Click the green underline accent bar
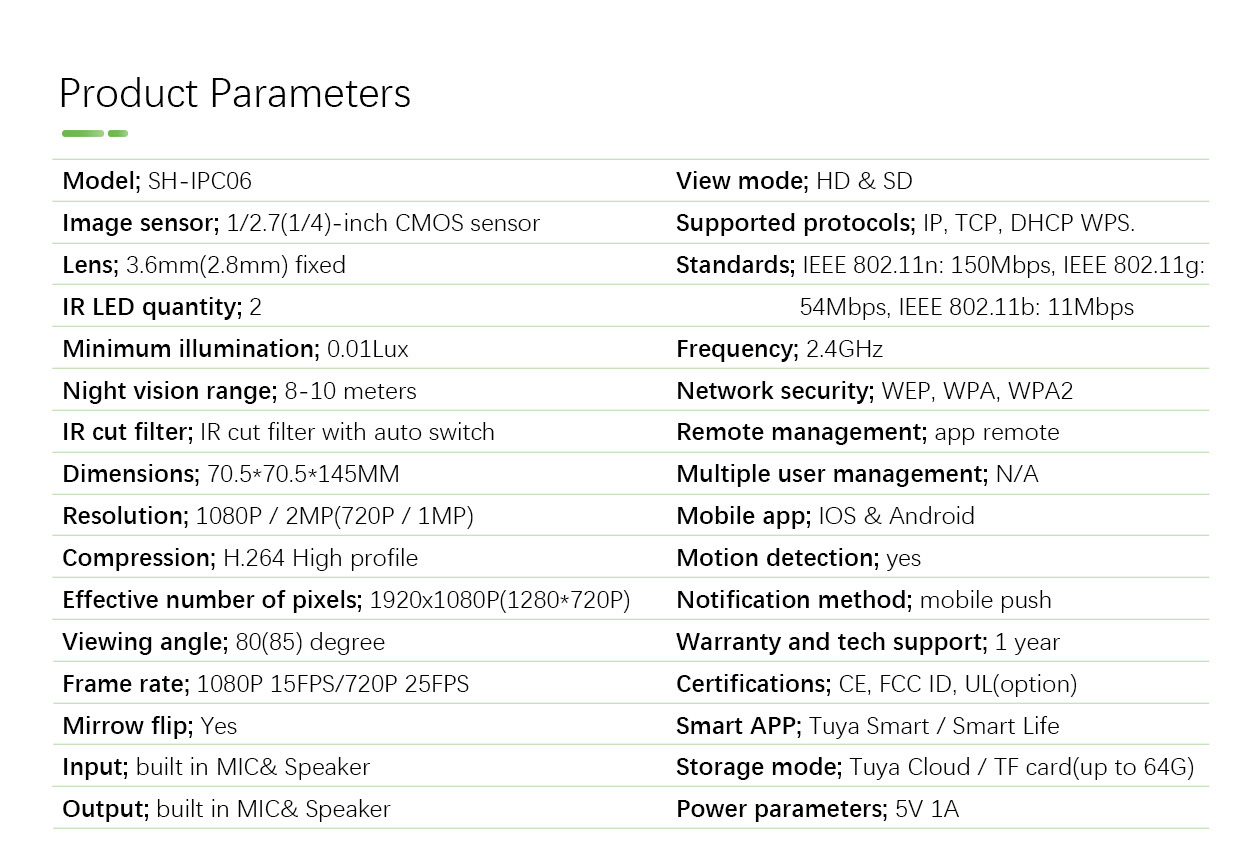Screen dimensions: 1260x860 click(95, 133)
